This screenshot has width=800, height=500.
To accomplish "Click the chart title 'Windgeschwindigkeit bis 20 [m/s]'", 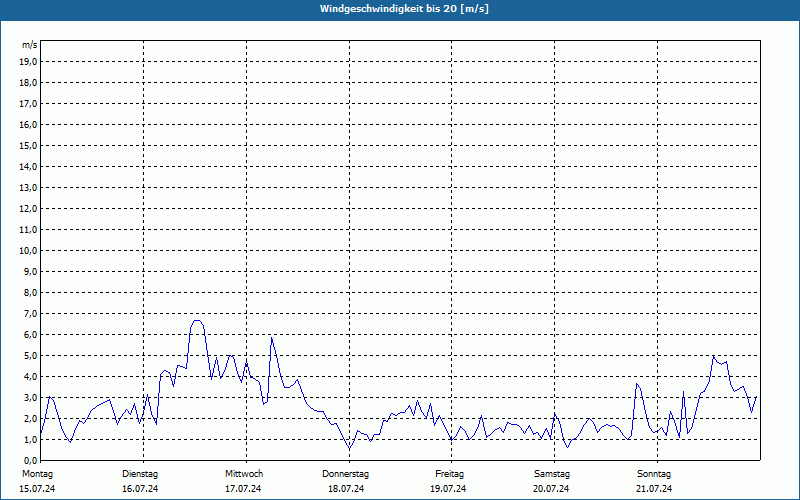I will [404, 9].
